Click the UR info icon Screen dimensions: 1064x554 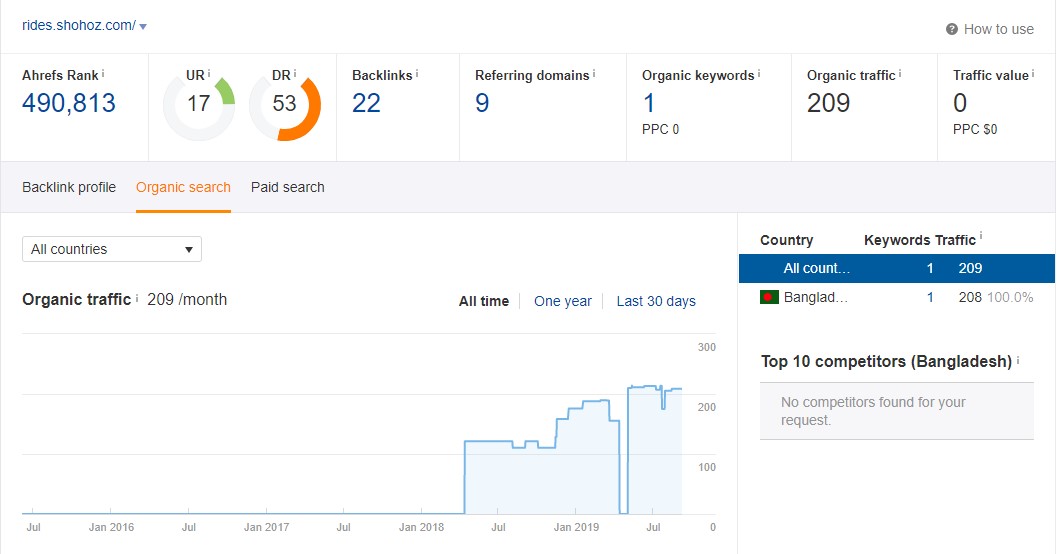pyautogui.click(x=209, y=73)
